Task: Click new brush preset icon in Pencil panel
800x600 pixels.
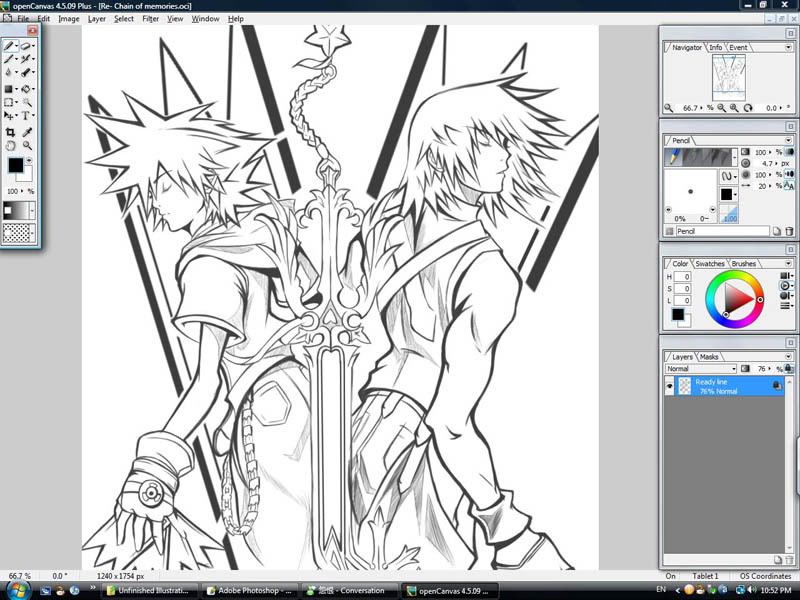Action: click(x=777, y=231)
